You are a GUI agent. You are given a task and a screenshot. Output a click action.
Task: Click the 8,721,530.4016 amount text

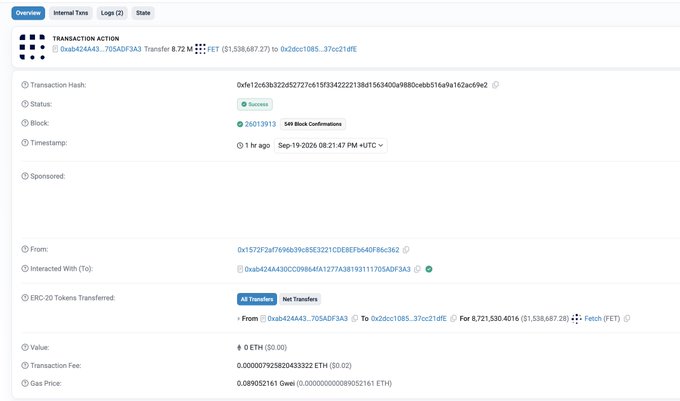495,319
